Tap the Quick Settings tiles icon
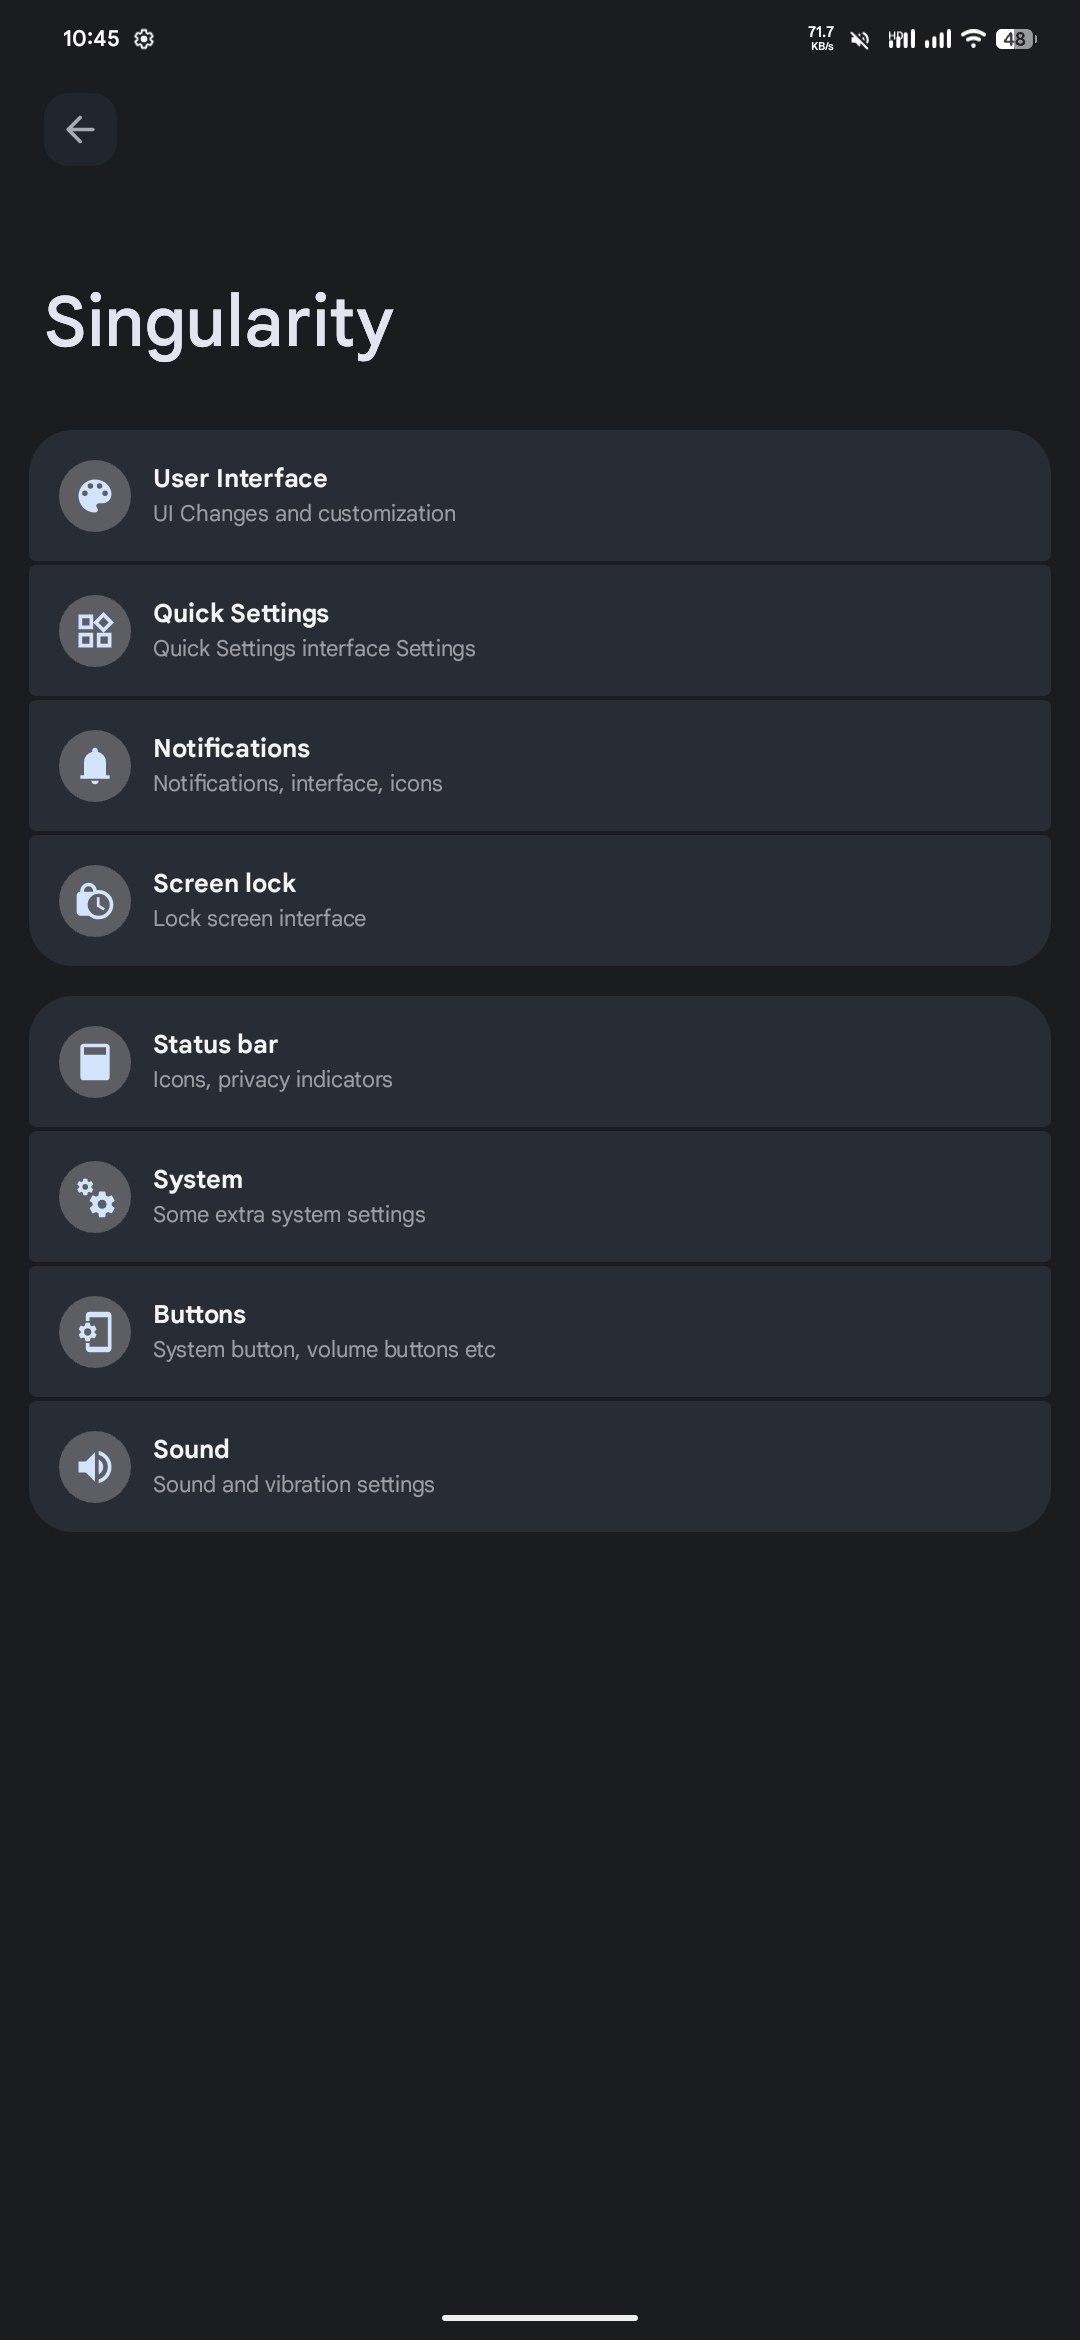Viewport: 1080px width, 2340px height. tap(95, 631)
